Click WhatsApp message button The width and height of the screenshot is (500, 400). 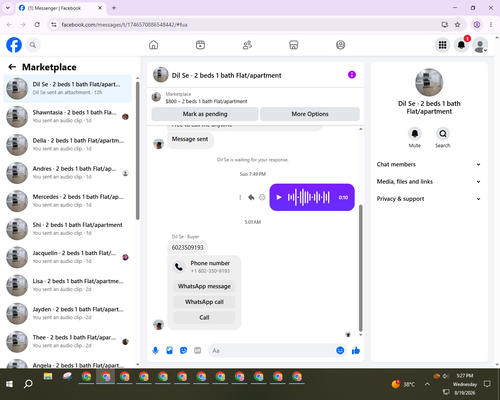pyautogui.click(x=204, y=286)
